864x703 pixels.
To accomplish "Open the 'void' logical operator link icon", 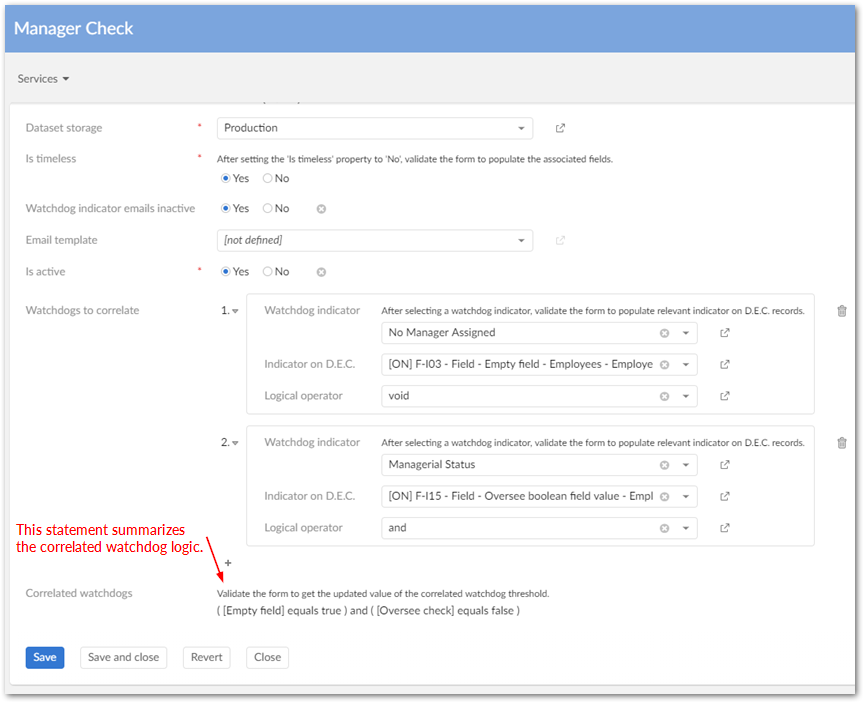I will [x=725, y=396].
